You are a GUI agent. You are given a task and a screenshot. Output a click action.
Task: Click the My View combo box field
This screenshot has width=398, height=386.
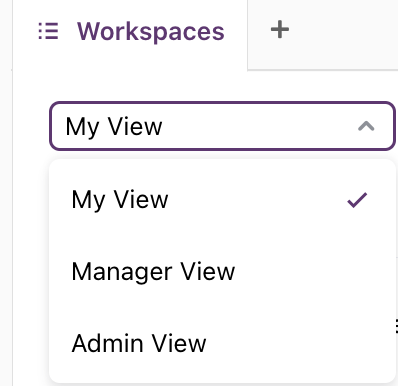click(222, 126)
